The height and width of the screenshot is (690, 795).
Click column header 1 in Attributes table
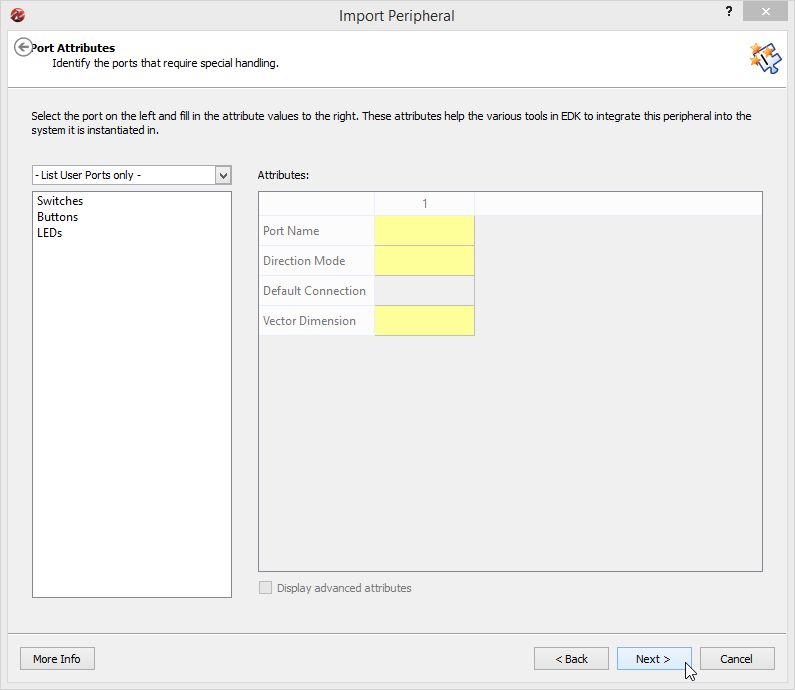point(424,204)
